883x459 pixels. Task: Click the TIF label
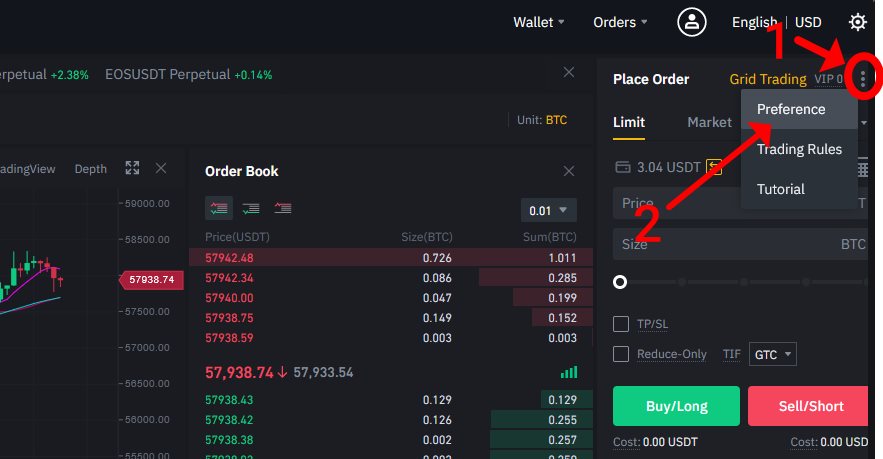(x=732, y=354)
